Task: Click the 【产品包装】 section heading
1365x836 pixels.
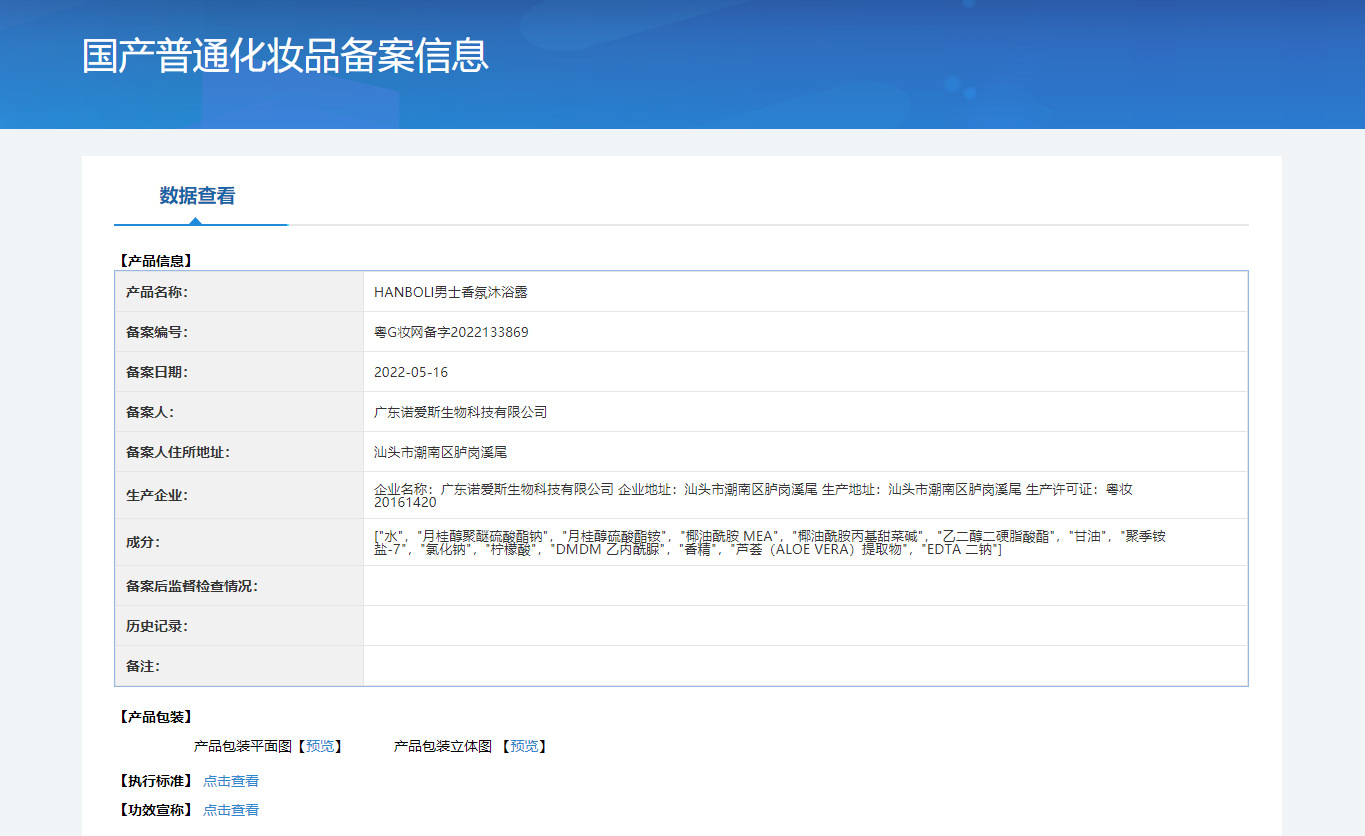Action: point(155,717)
